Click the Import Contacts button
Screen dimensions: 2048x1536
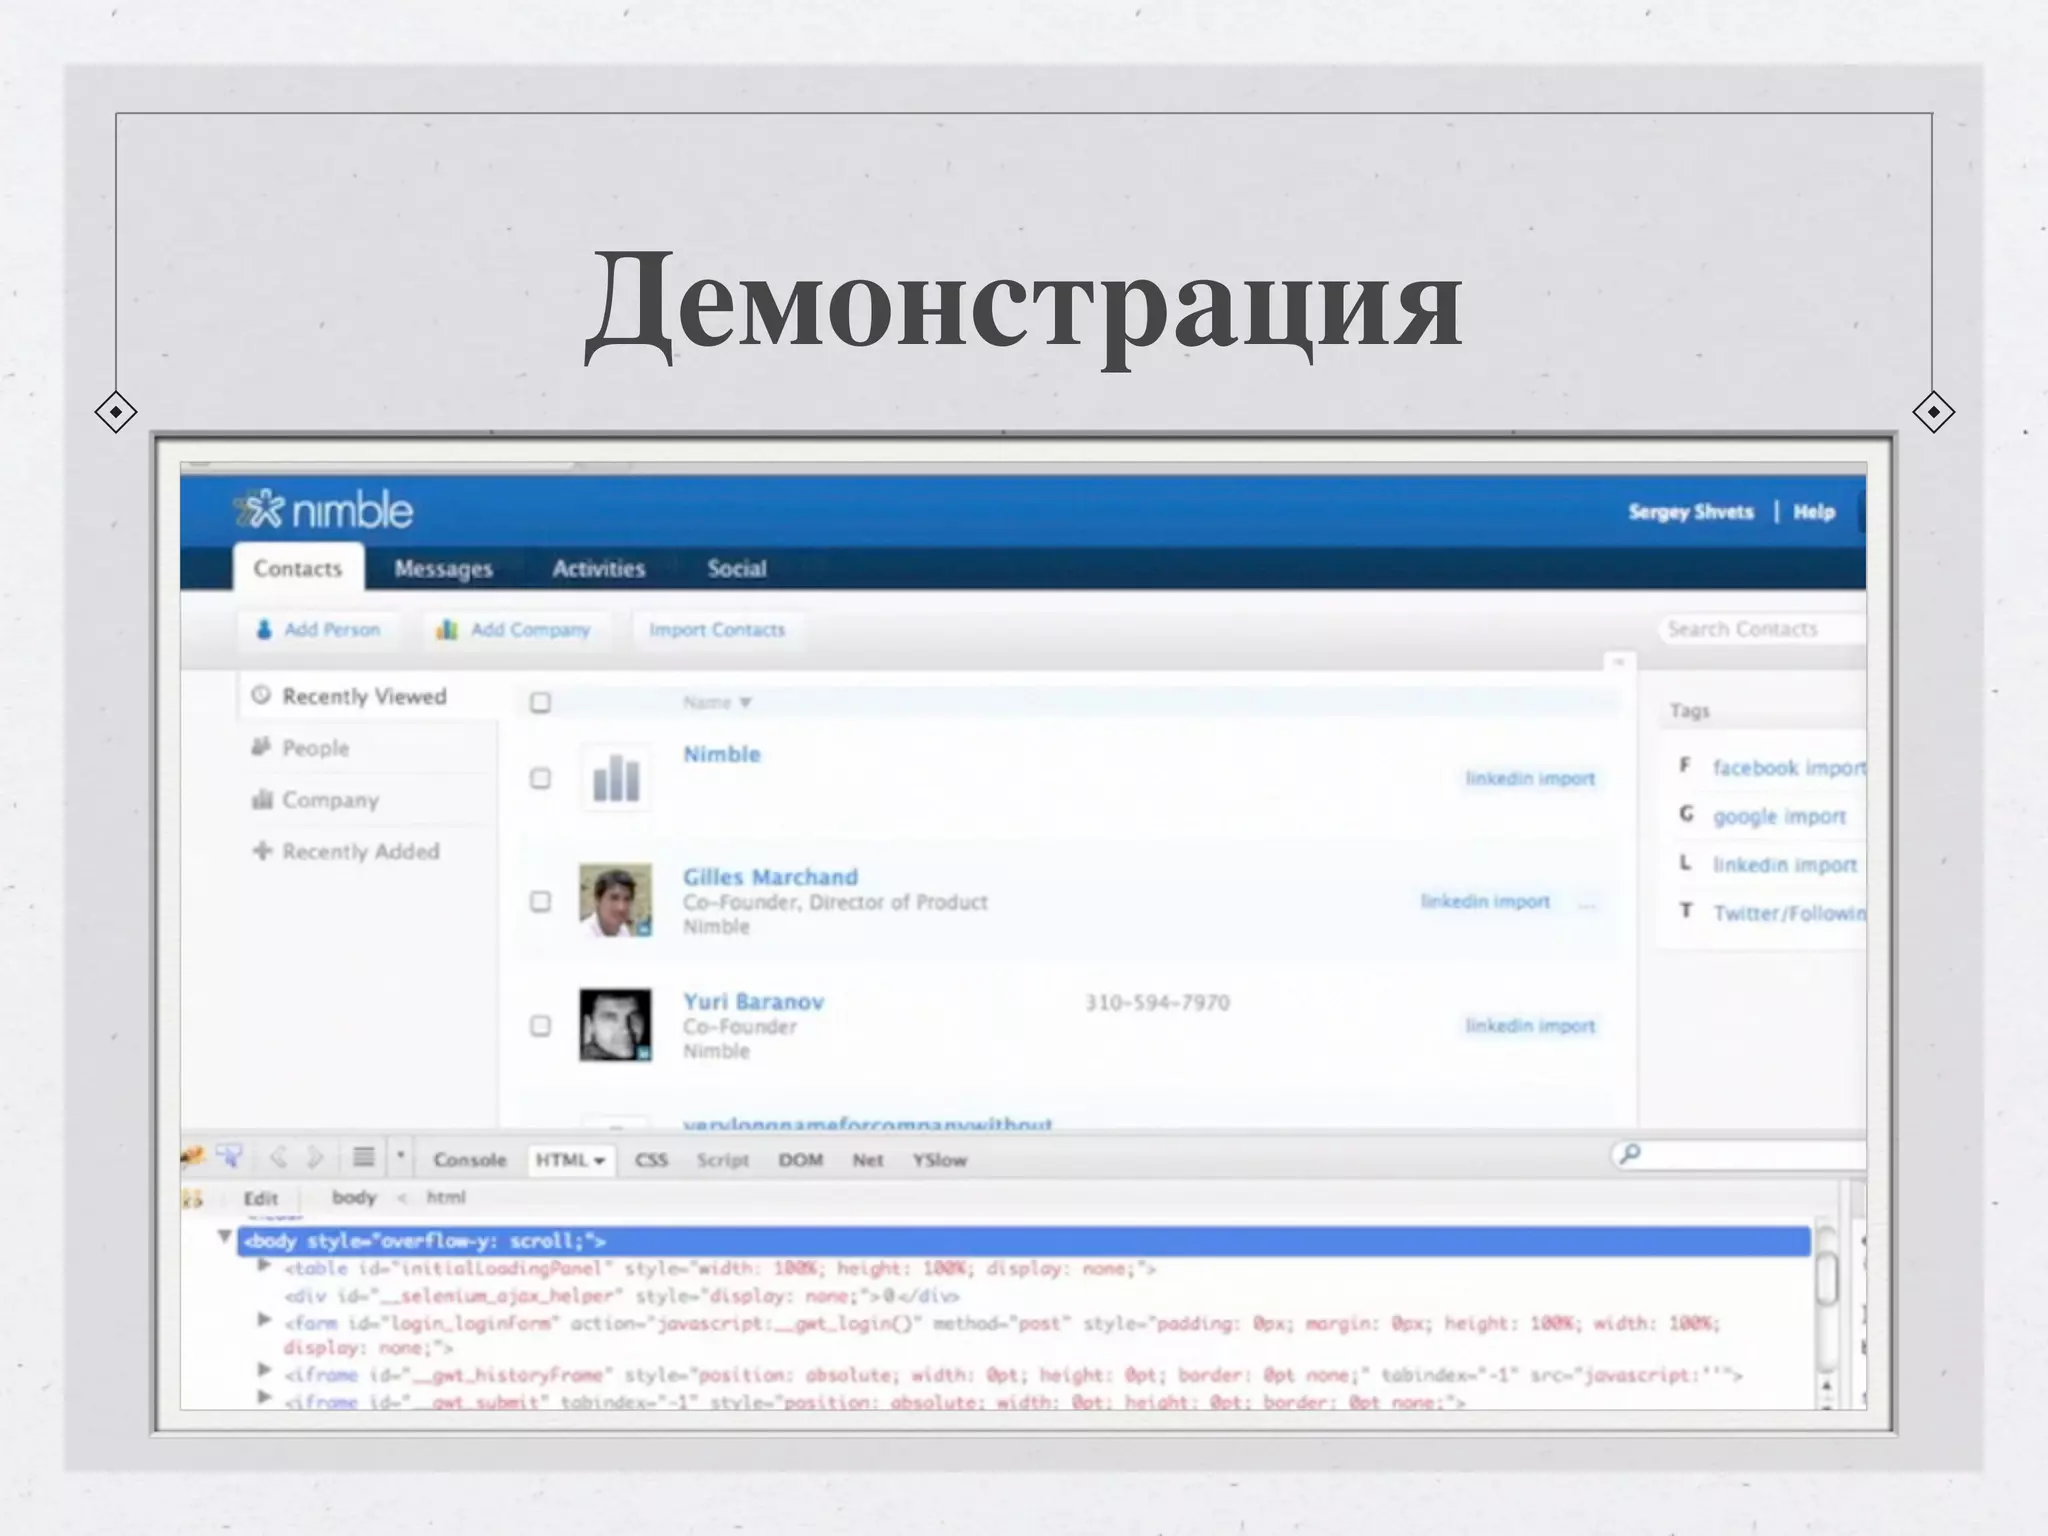tap(717, 630)
